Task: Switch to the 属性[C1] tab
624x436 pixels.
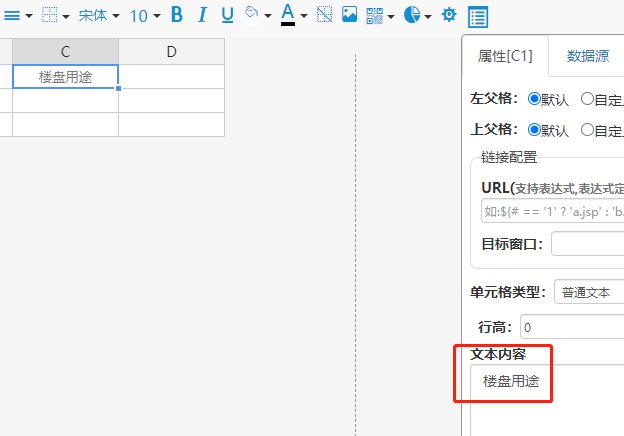Action: click(x=505, y=56)
